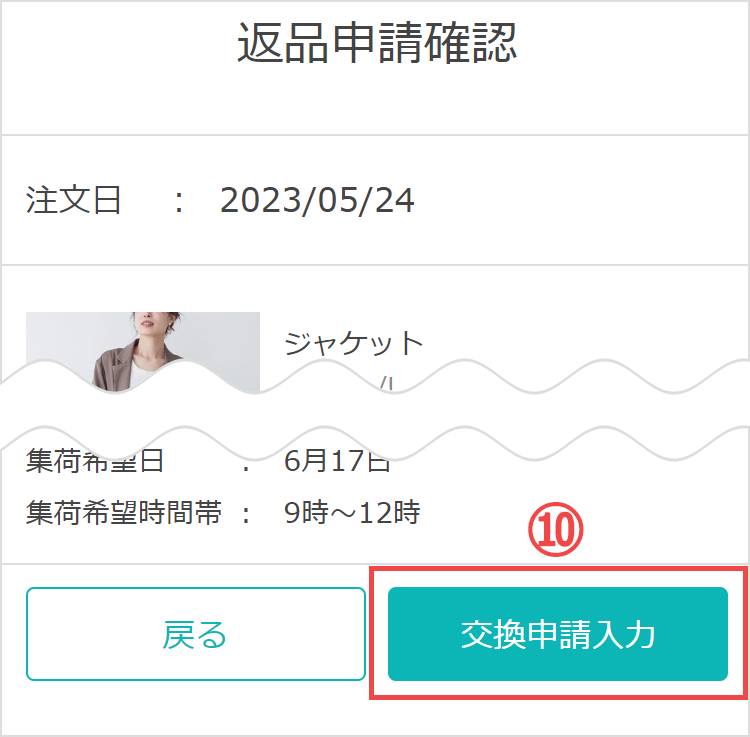Click the colon after 注文日
This screenshot has height=737, width=750.
coord(178,202)
